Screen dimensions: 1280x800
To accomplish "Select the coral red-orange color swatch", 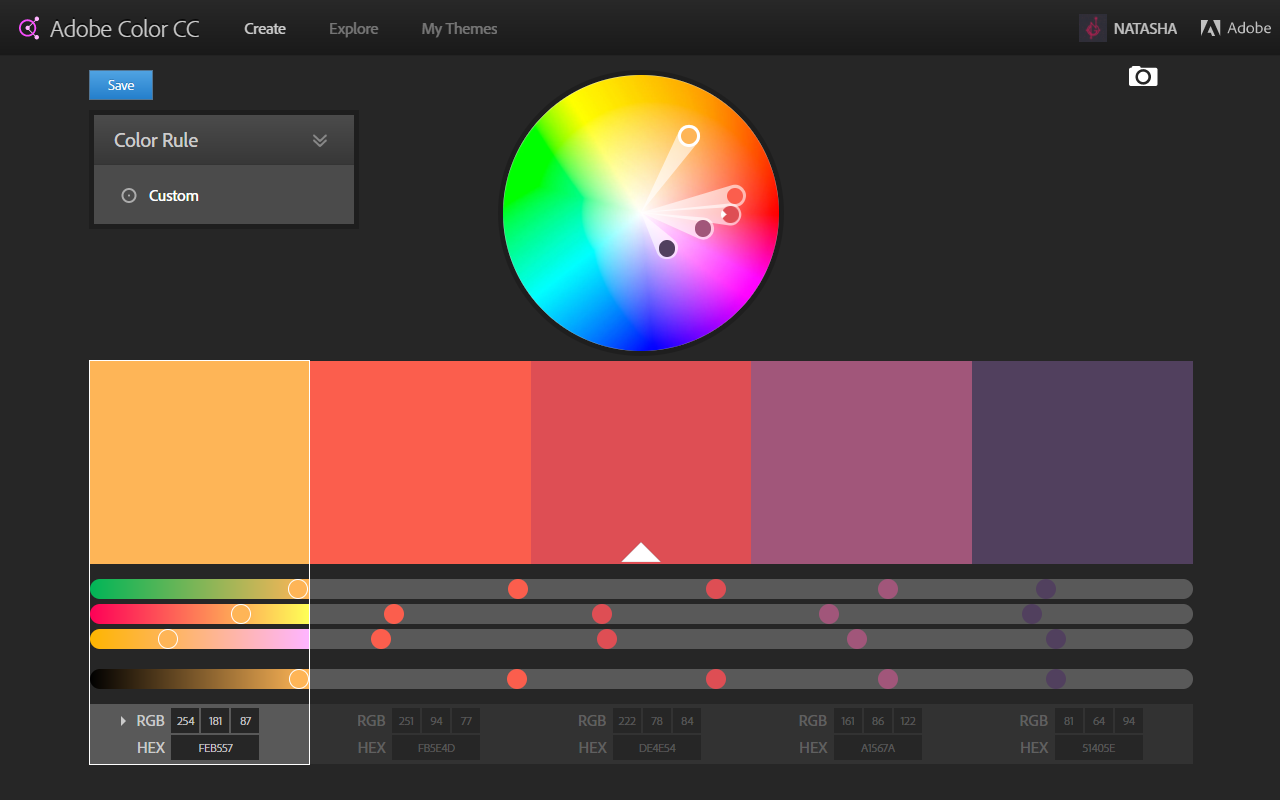I will click(x=420, y=462).
